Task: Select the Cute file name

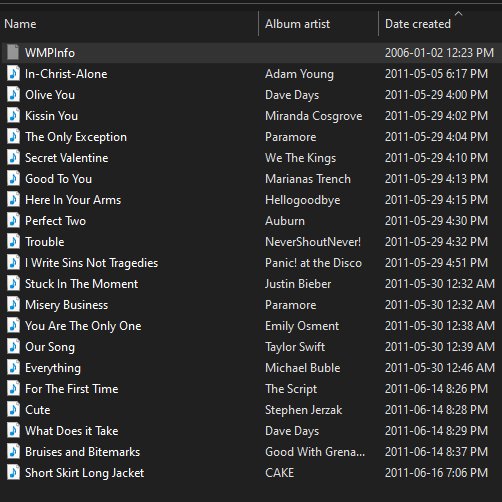Action: point(38,410)
